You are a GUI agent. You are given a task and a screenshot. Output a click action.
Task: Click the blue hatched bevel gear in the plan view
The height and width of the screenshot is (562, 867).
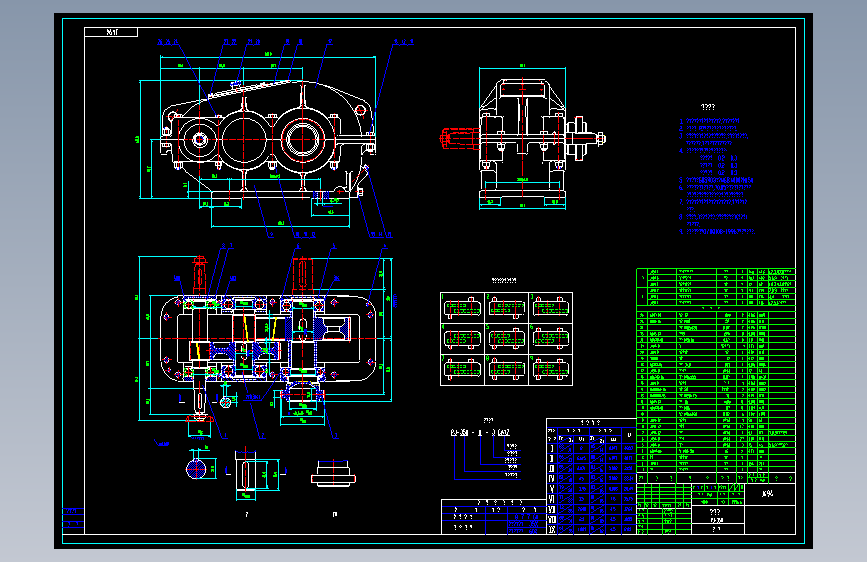coord(332,330)
